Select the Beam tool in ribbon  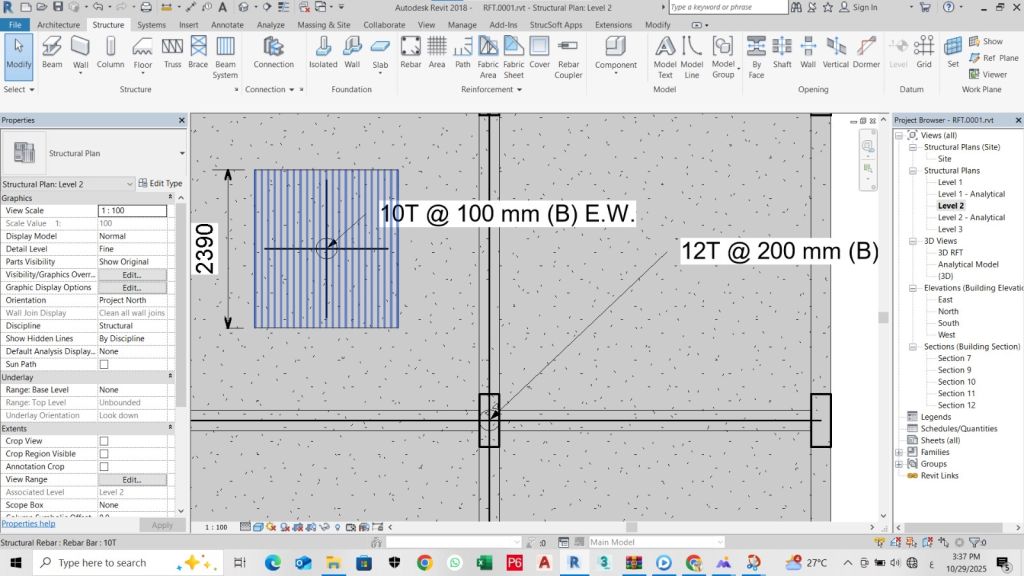[51, 52]
